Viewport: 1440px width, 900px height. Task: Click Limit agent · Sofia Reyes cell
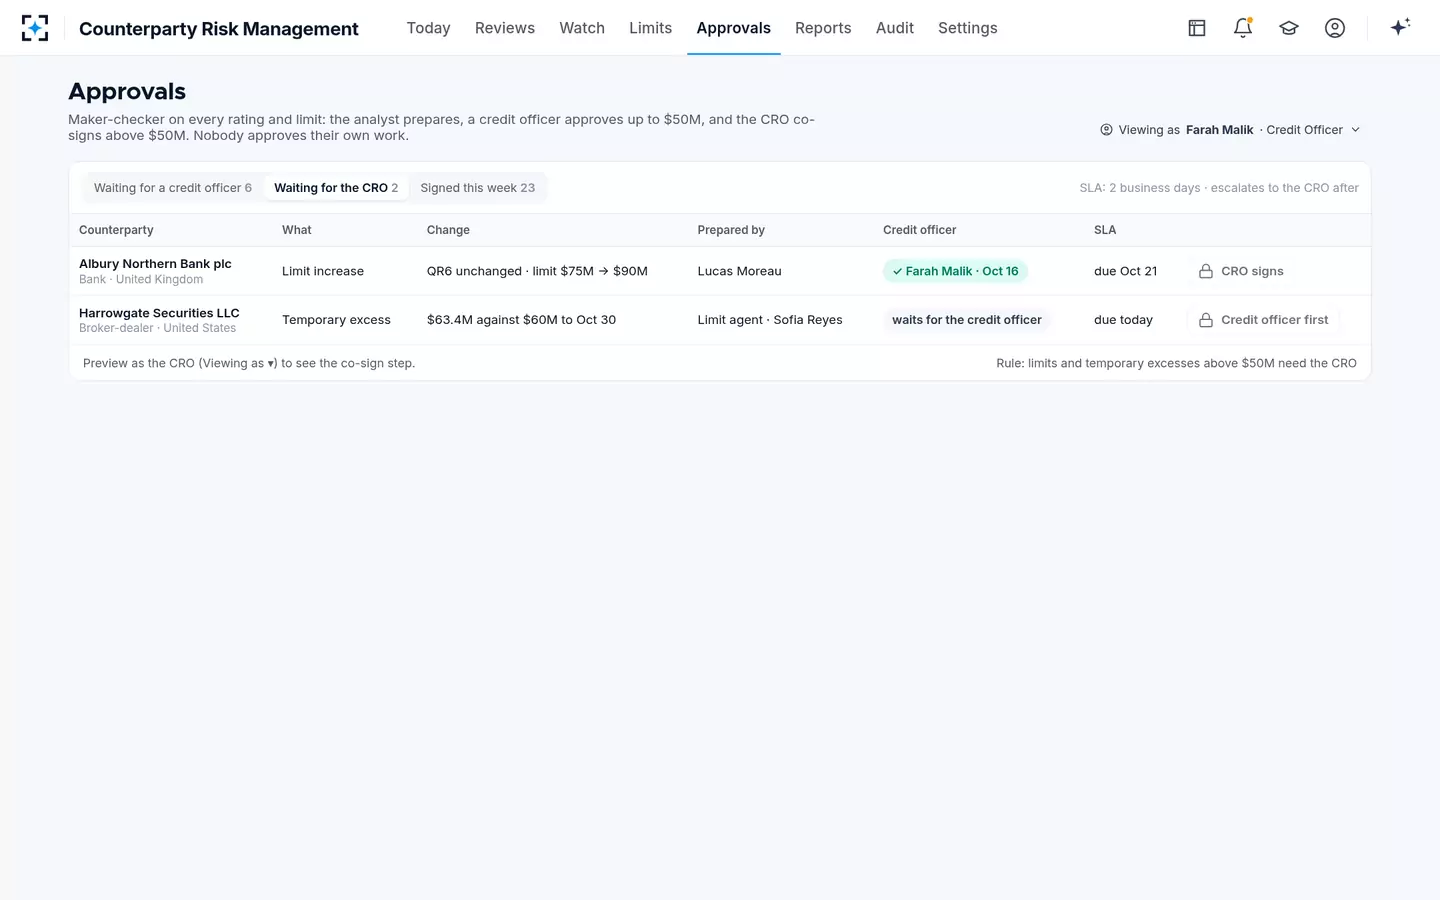tap(770, 320)
